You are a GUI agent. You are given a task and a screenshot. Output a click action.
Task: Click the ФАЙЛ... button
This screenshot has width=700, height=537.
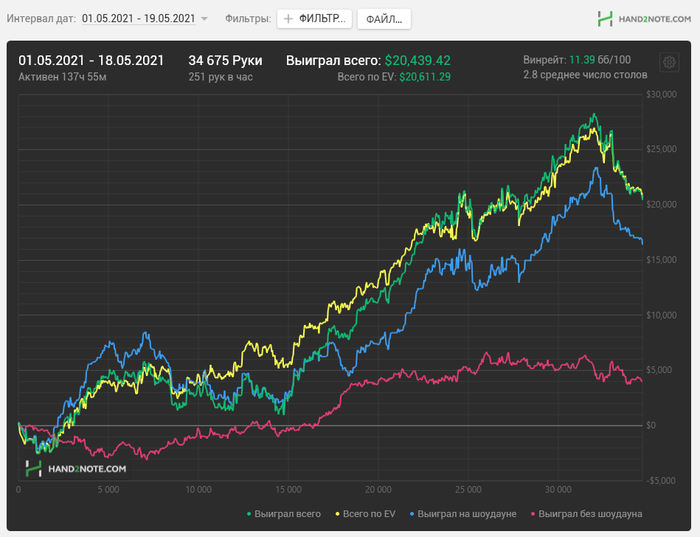384,19
